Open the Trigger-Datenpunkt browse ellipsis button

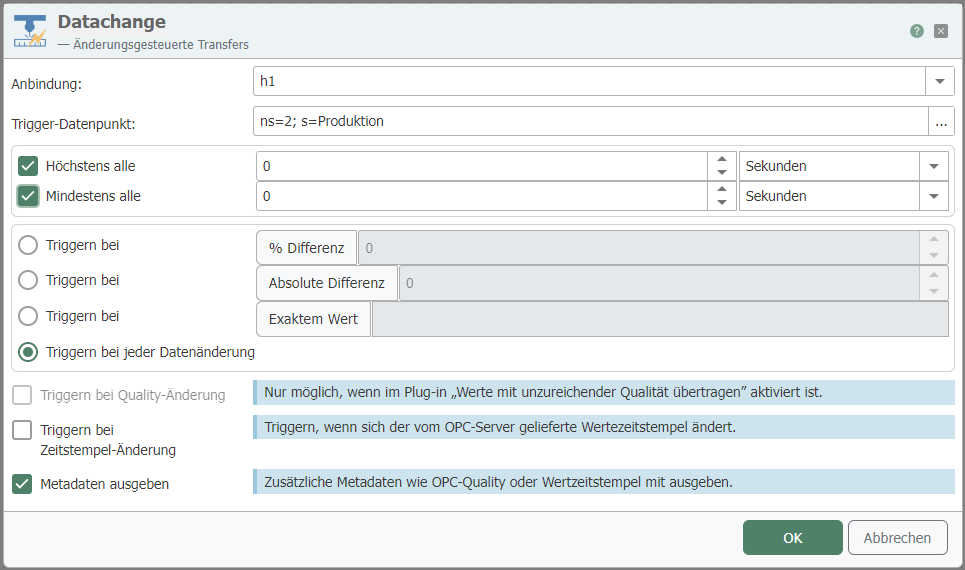pyautogui.click(x=941, y=122)
